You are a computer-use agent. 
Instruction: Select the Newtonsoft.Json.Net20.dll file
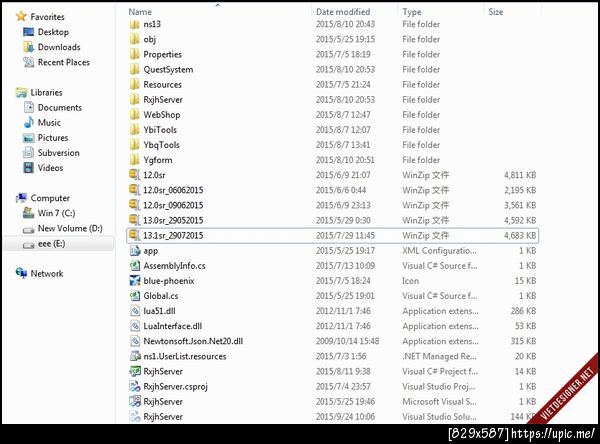pyautogui.click(x=193, y=341)
